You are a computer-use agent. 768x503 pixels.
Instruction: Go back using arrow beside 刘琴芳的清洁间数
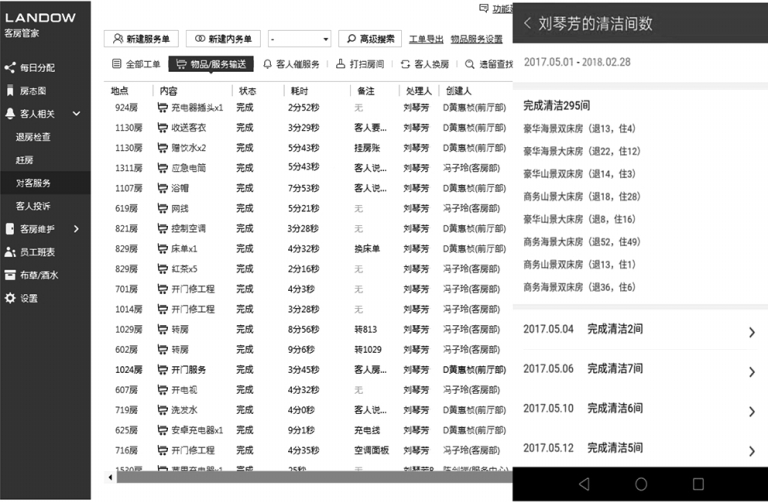click(x=527, y=24)
